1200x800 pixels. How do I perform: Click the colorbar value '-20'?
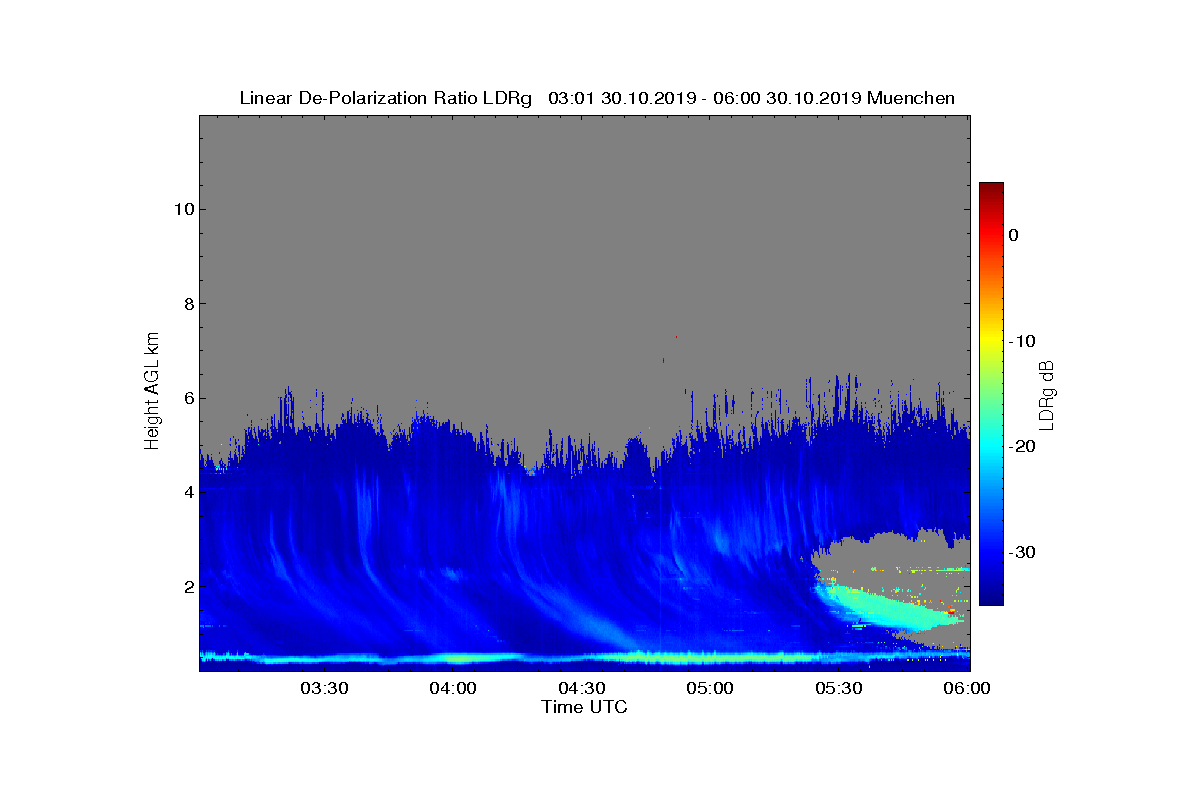tap(1021, 447)
